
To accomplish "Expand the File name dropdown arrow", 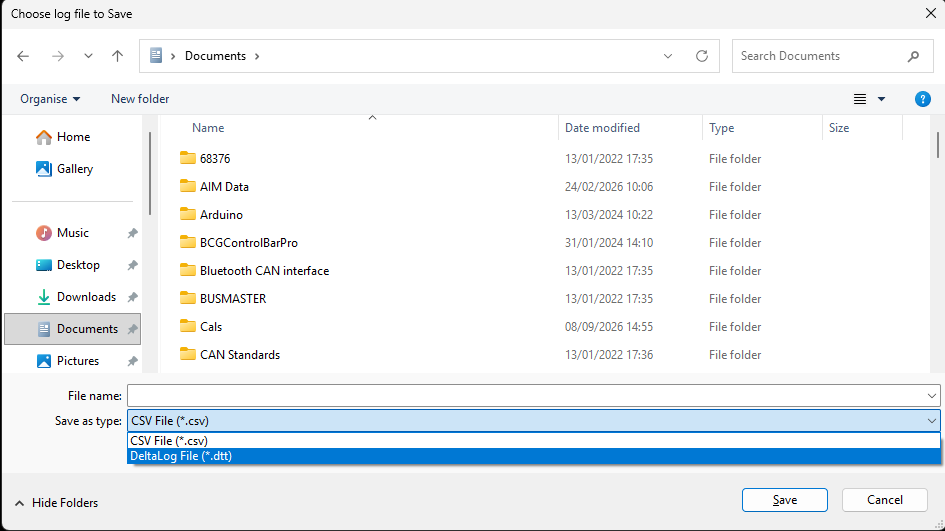I will coord(932,396).
